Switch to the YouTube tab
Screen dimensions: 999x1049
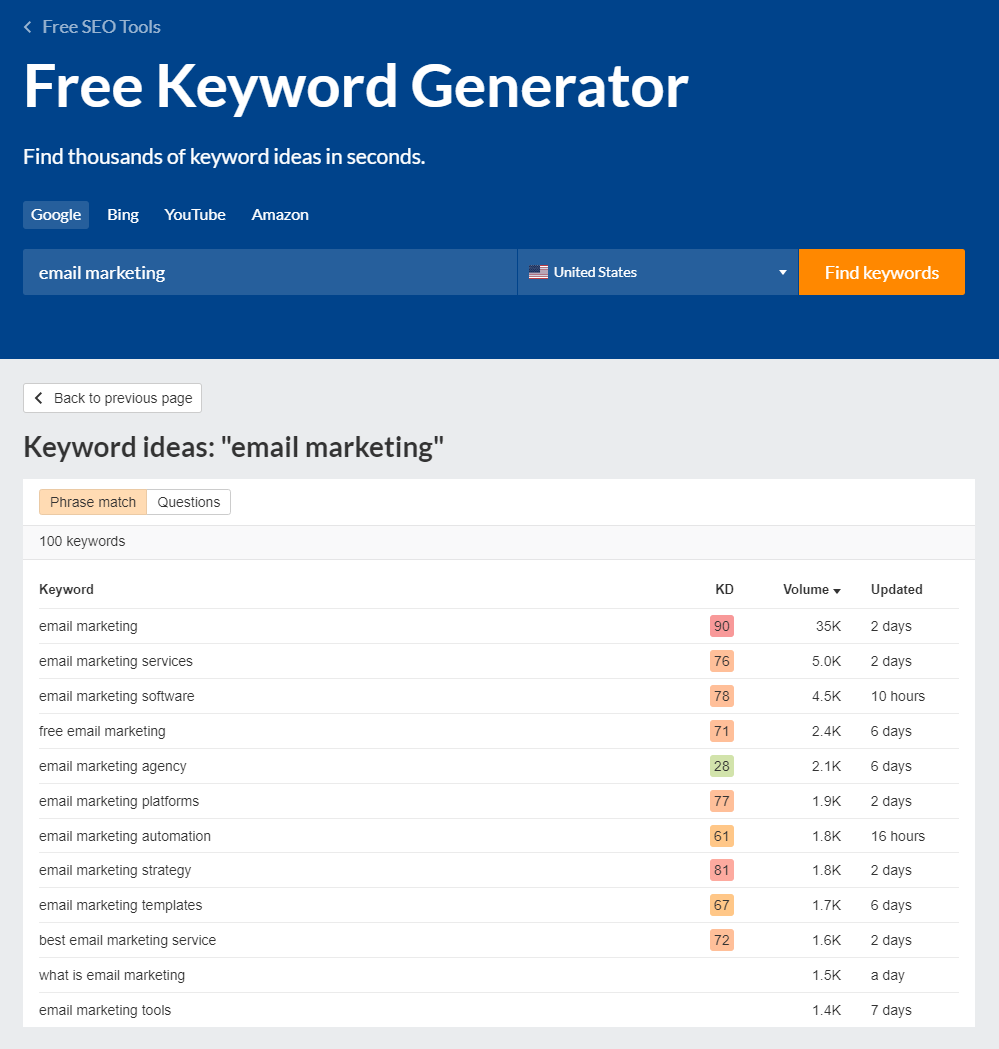tap(194, 214)
